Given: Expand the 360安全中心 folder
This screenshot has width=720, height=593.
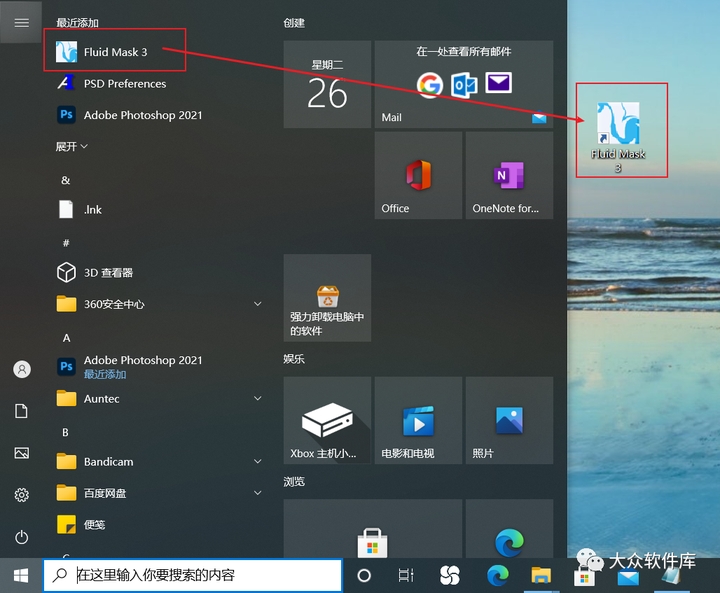Looking at the screenshot, I should 258,304.
